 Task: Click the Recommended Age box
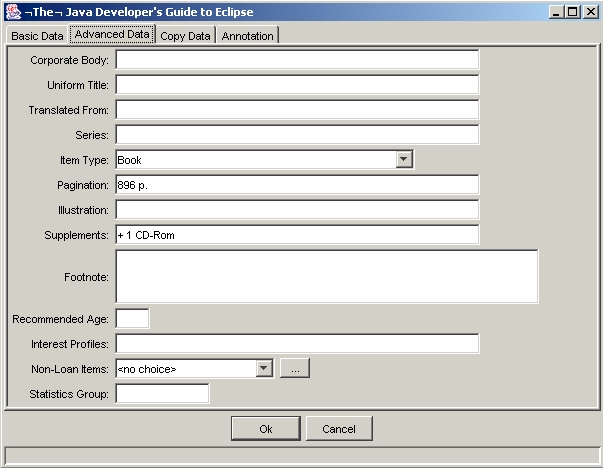(x=132, y=318)
